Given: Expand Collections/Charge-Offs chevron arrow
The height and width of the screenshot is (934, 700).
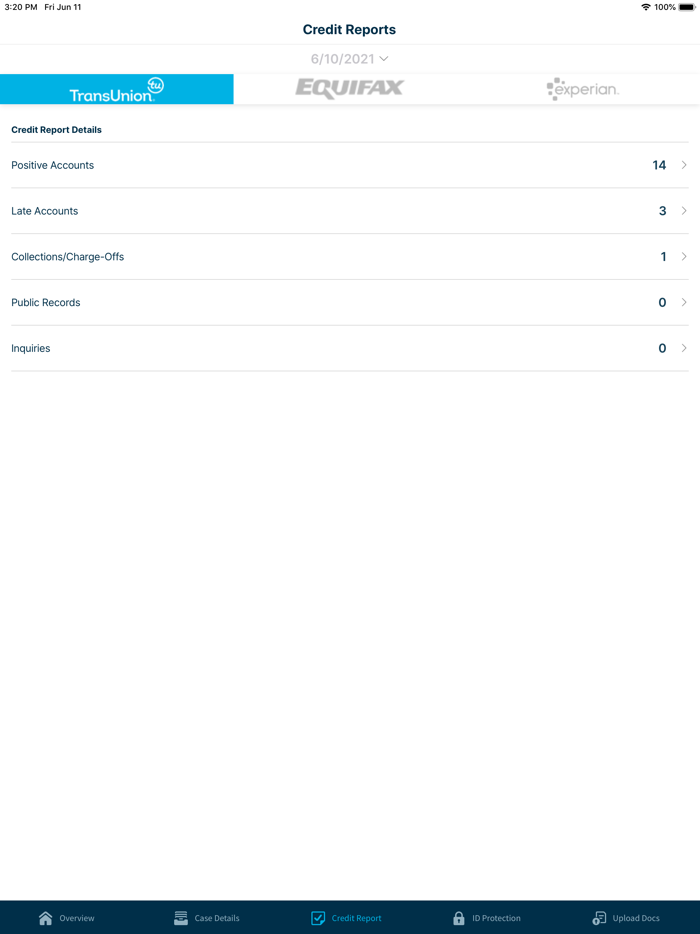Looking at the screenshot, I should pos(684,257).
